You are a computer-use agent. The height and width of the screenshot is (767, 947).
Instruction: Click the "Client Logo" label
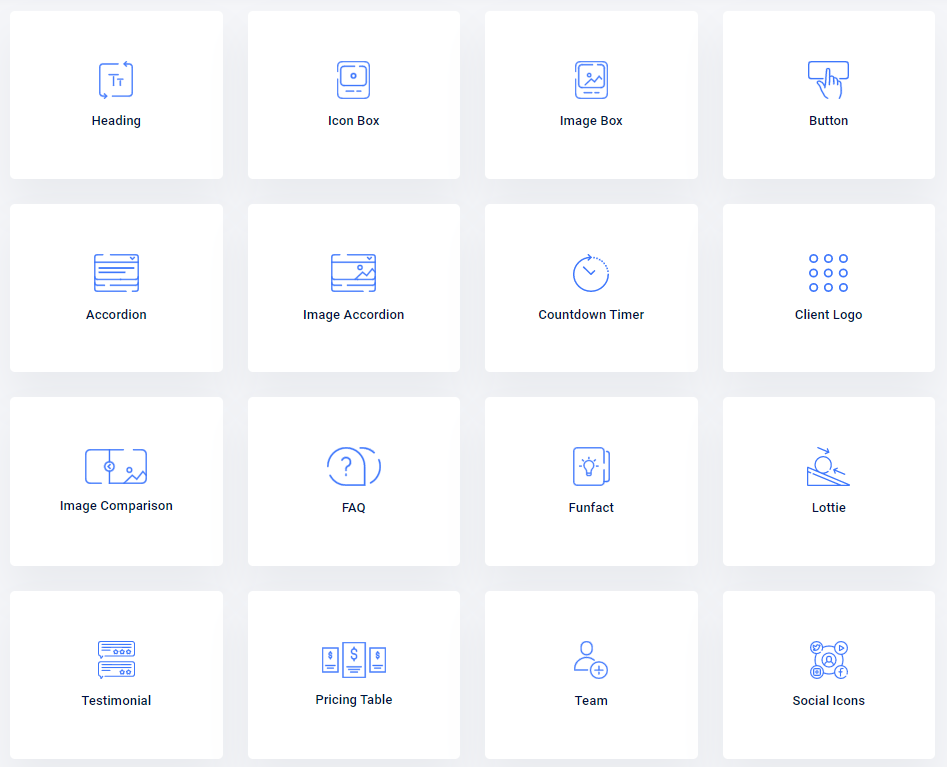tap(829, 315)
